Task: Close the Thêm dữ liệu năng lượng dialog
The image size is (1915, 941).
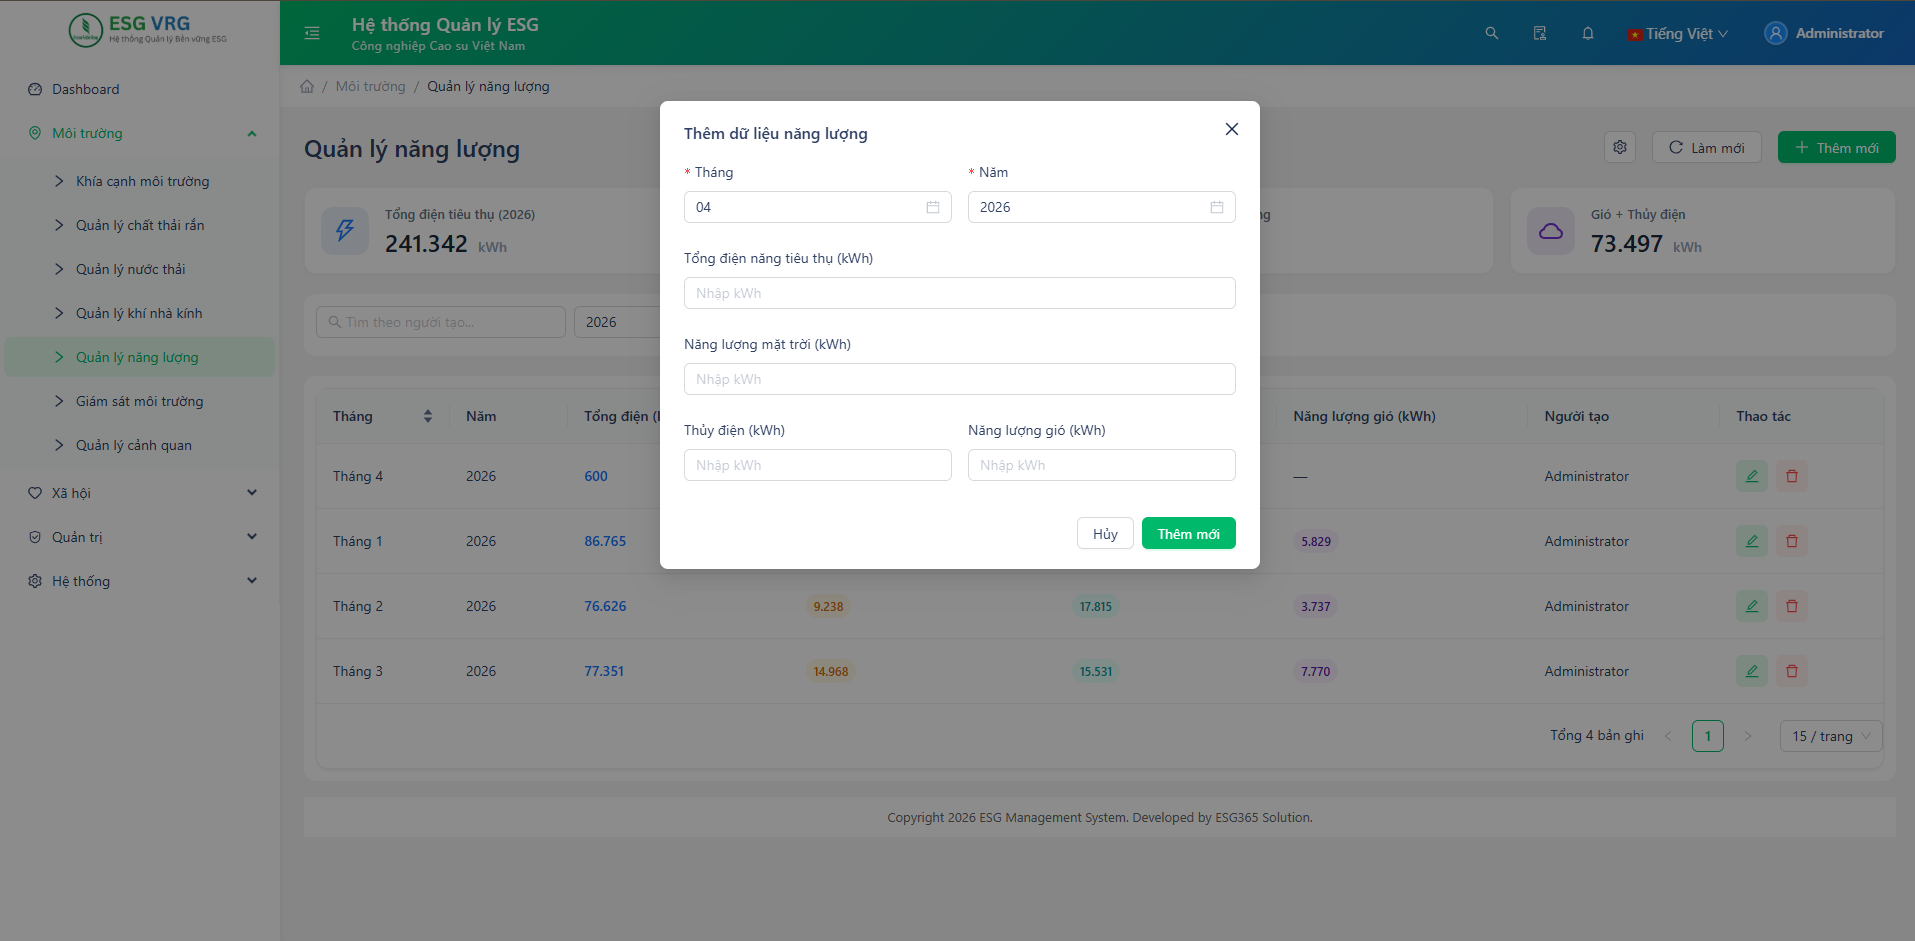Action: tap(1232, 129)
